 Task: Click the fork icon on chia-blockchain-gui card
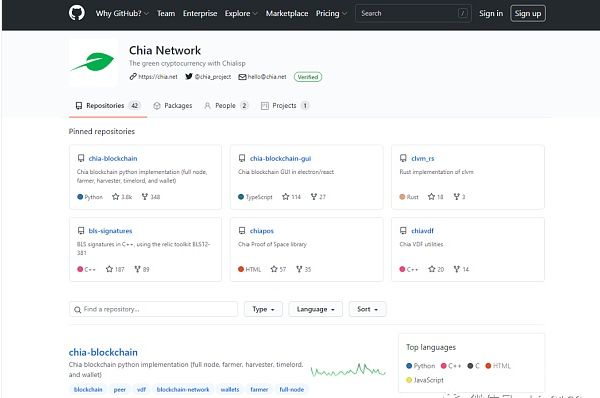click(x=314, y=197)
